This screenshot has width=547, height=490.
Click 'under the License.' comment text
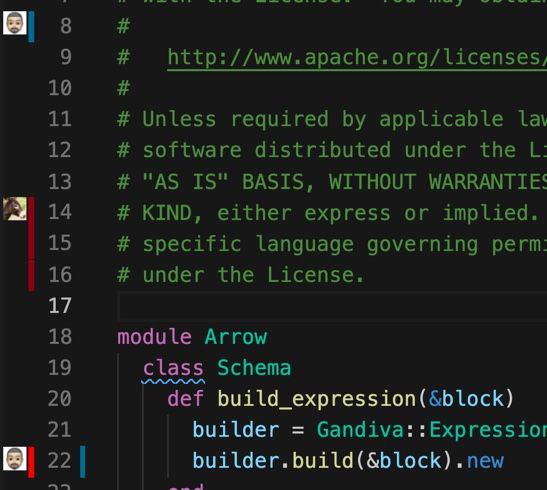(x=254, y=275)
